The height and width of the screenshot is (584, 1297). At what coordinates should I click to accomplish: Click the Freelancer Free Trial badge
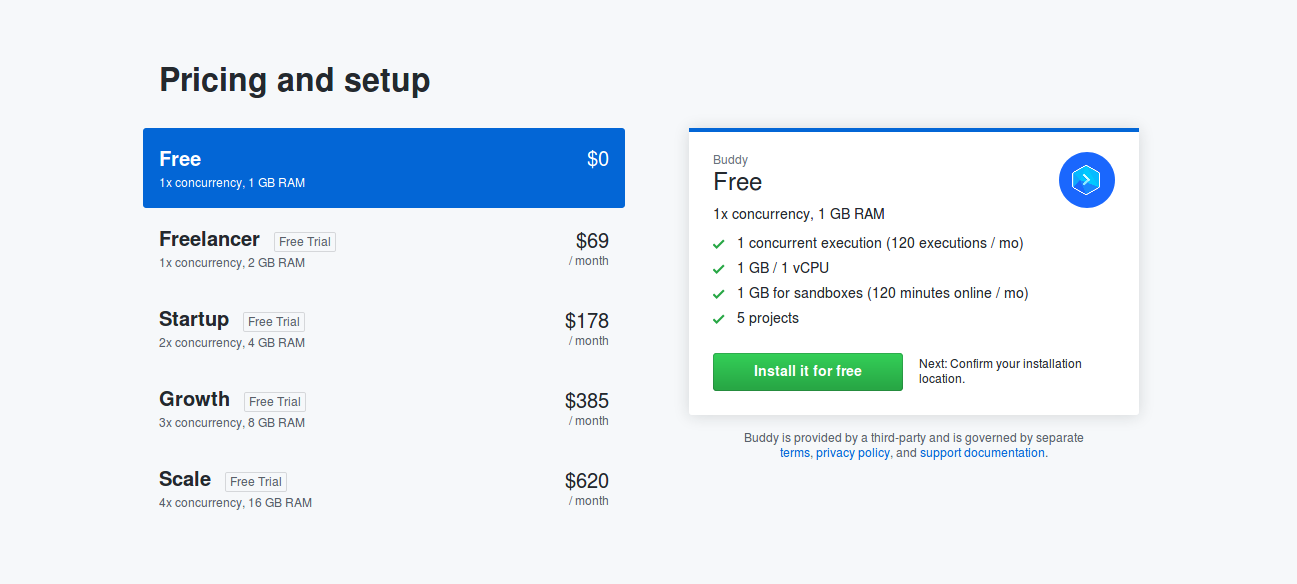305,242
